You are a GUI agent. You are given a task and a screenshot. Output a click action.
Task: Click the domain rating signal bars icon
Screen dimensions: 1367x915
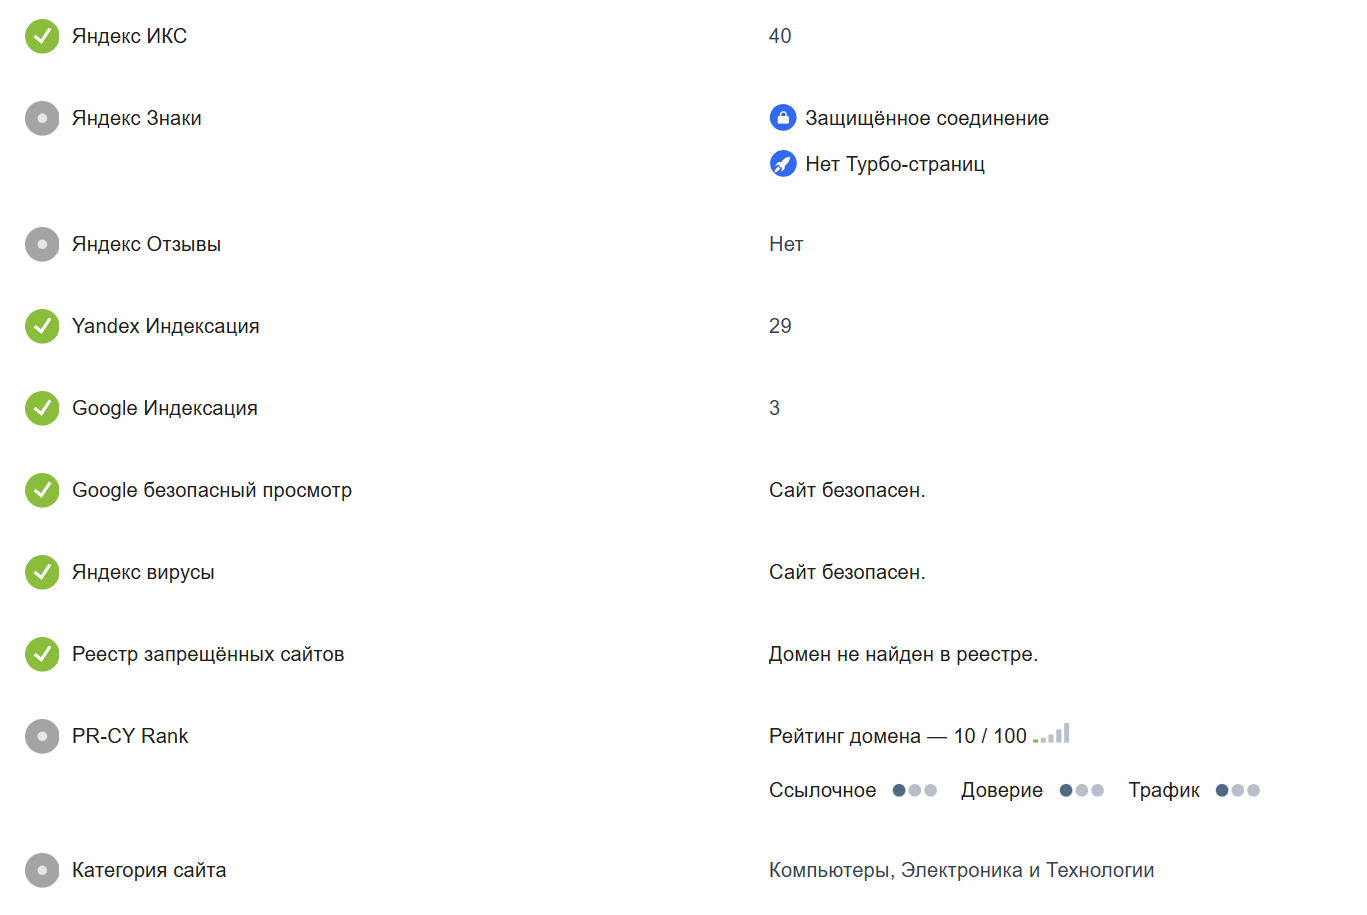1052,734
